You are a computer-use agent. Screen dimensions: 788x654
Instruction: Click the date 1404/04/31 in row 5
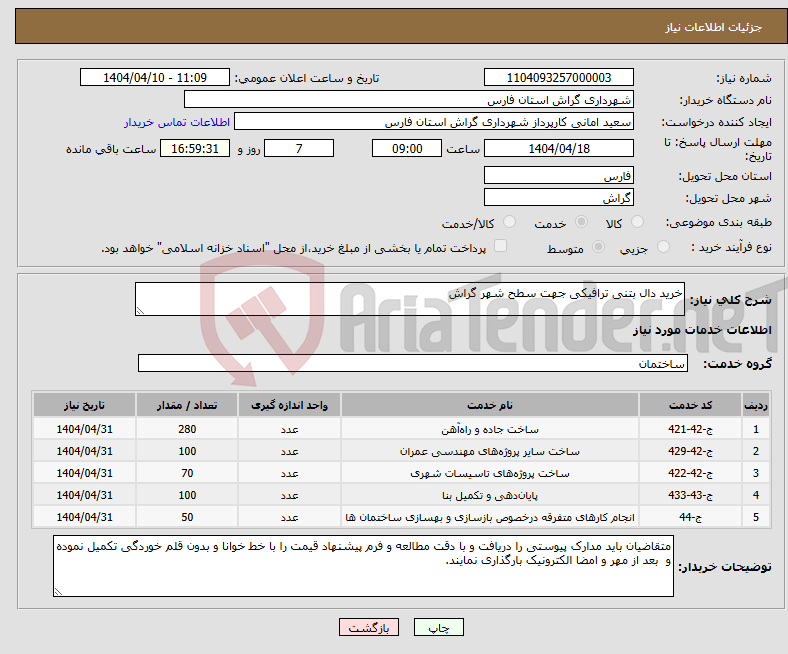[84, 517]
